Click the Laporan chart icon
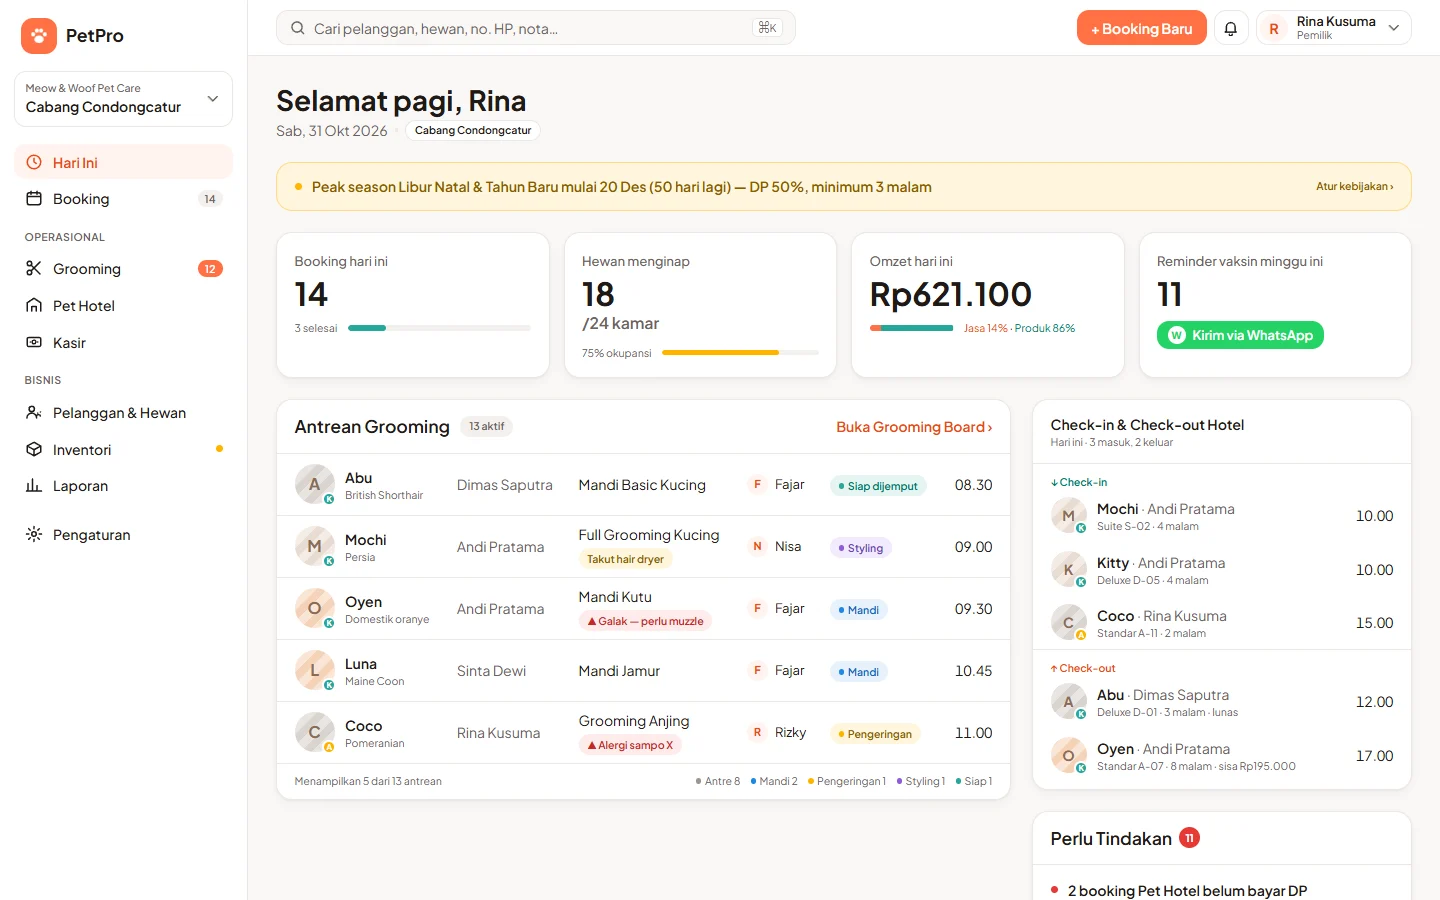Screen dimensions: 1440x900 [34, 485]
